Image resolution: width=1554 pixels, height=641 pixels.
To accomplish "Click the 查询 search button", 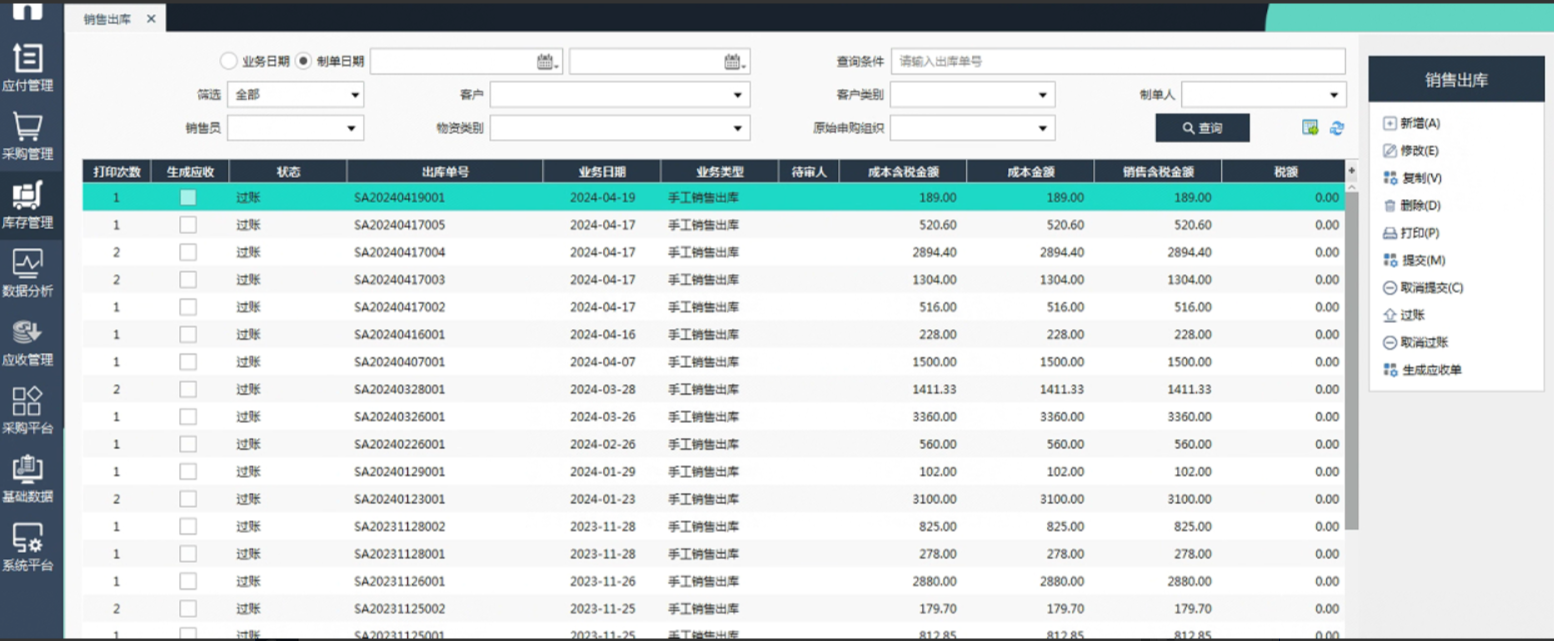I will pos(1202,128).
